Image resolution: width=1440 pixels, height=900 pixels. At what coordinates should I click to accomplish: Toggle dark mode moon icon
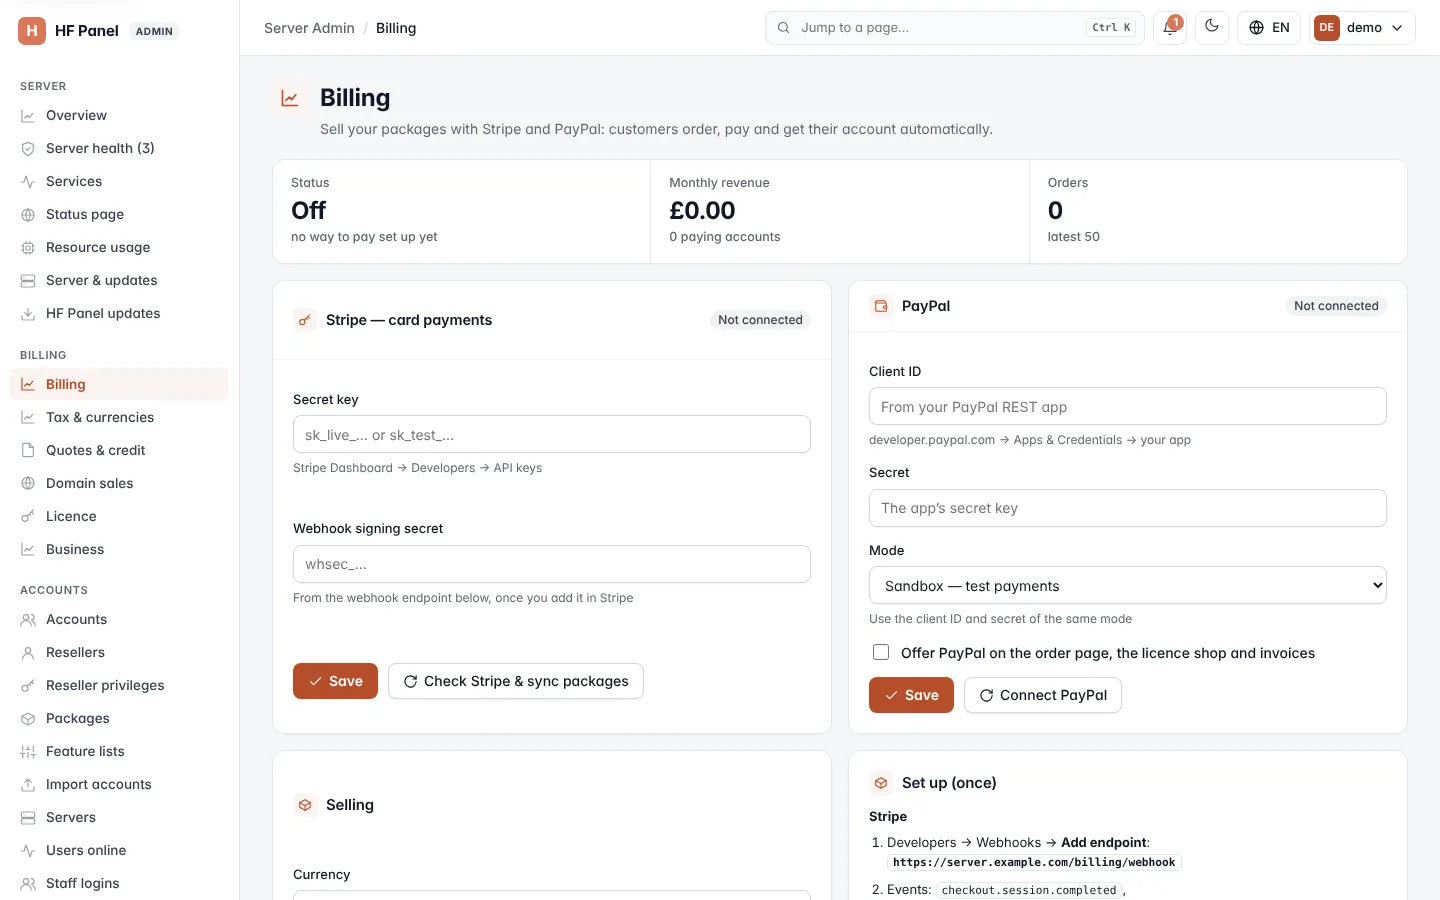(x=1212, y=27)
